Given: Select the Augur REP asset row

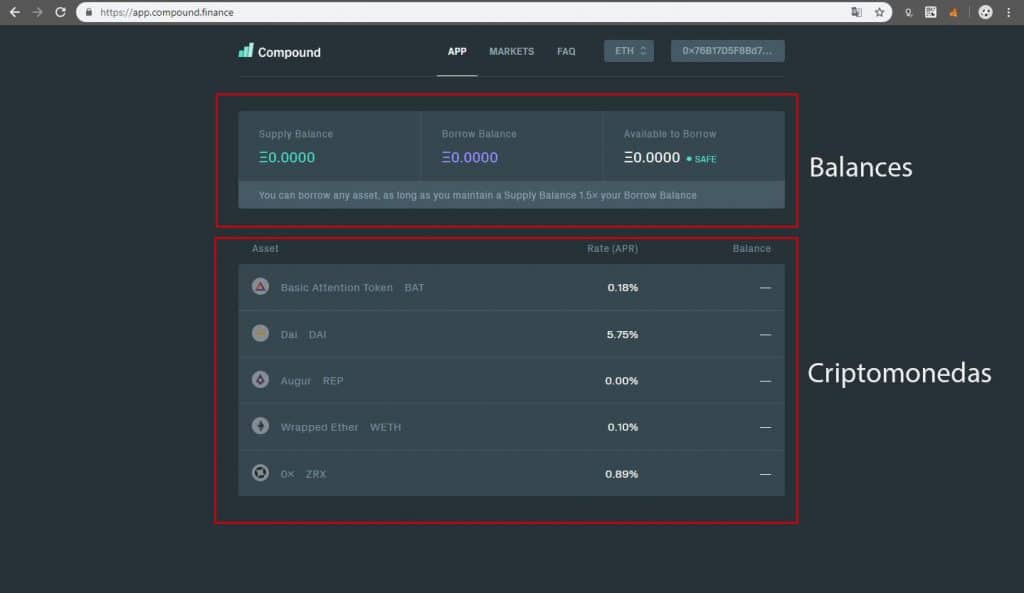Looking at the screenshot, I should (511, 380).
